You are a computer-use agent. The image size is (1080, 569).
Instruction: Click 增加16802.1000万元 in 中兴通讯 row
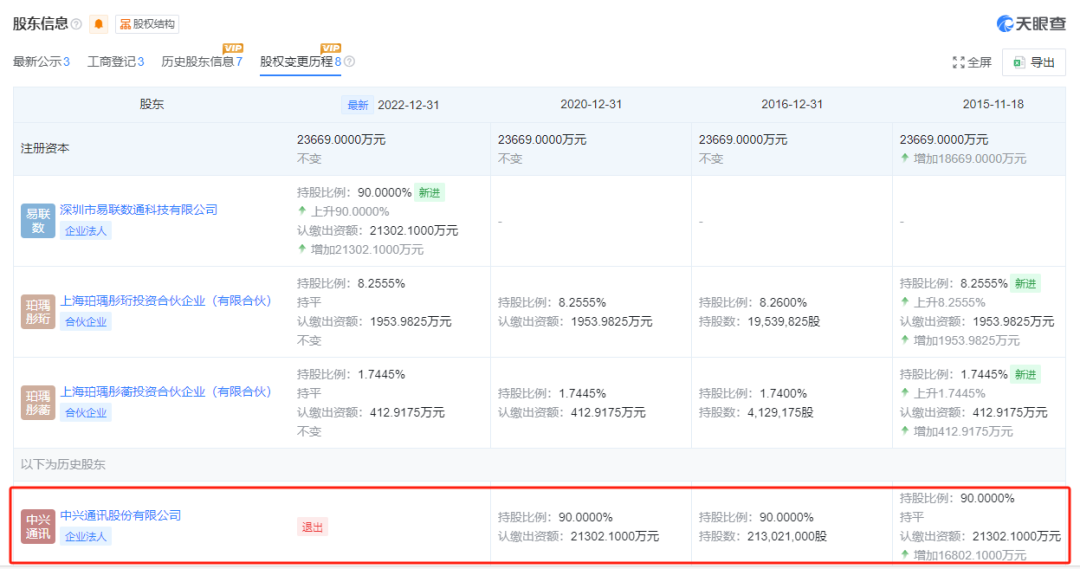(x=963, y=555)
